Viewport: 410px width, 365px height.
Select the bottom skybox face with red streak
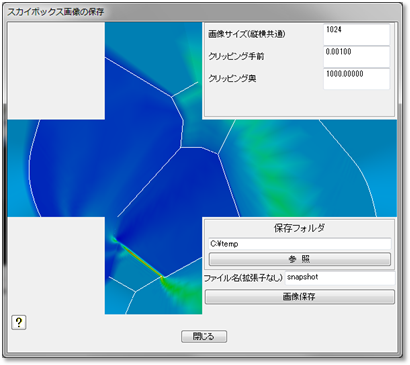pos(153,265)
